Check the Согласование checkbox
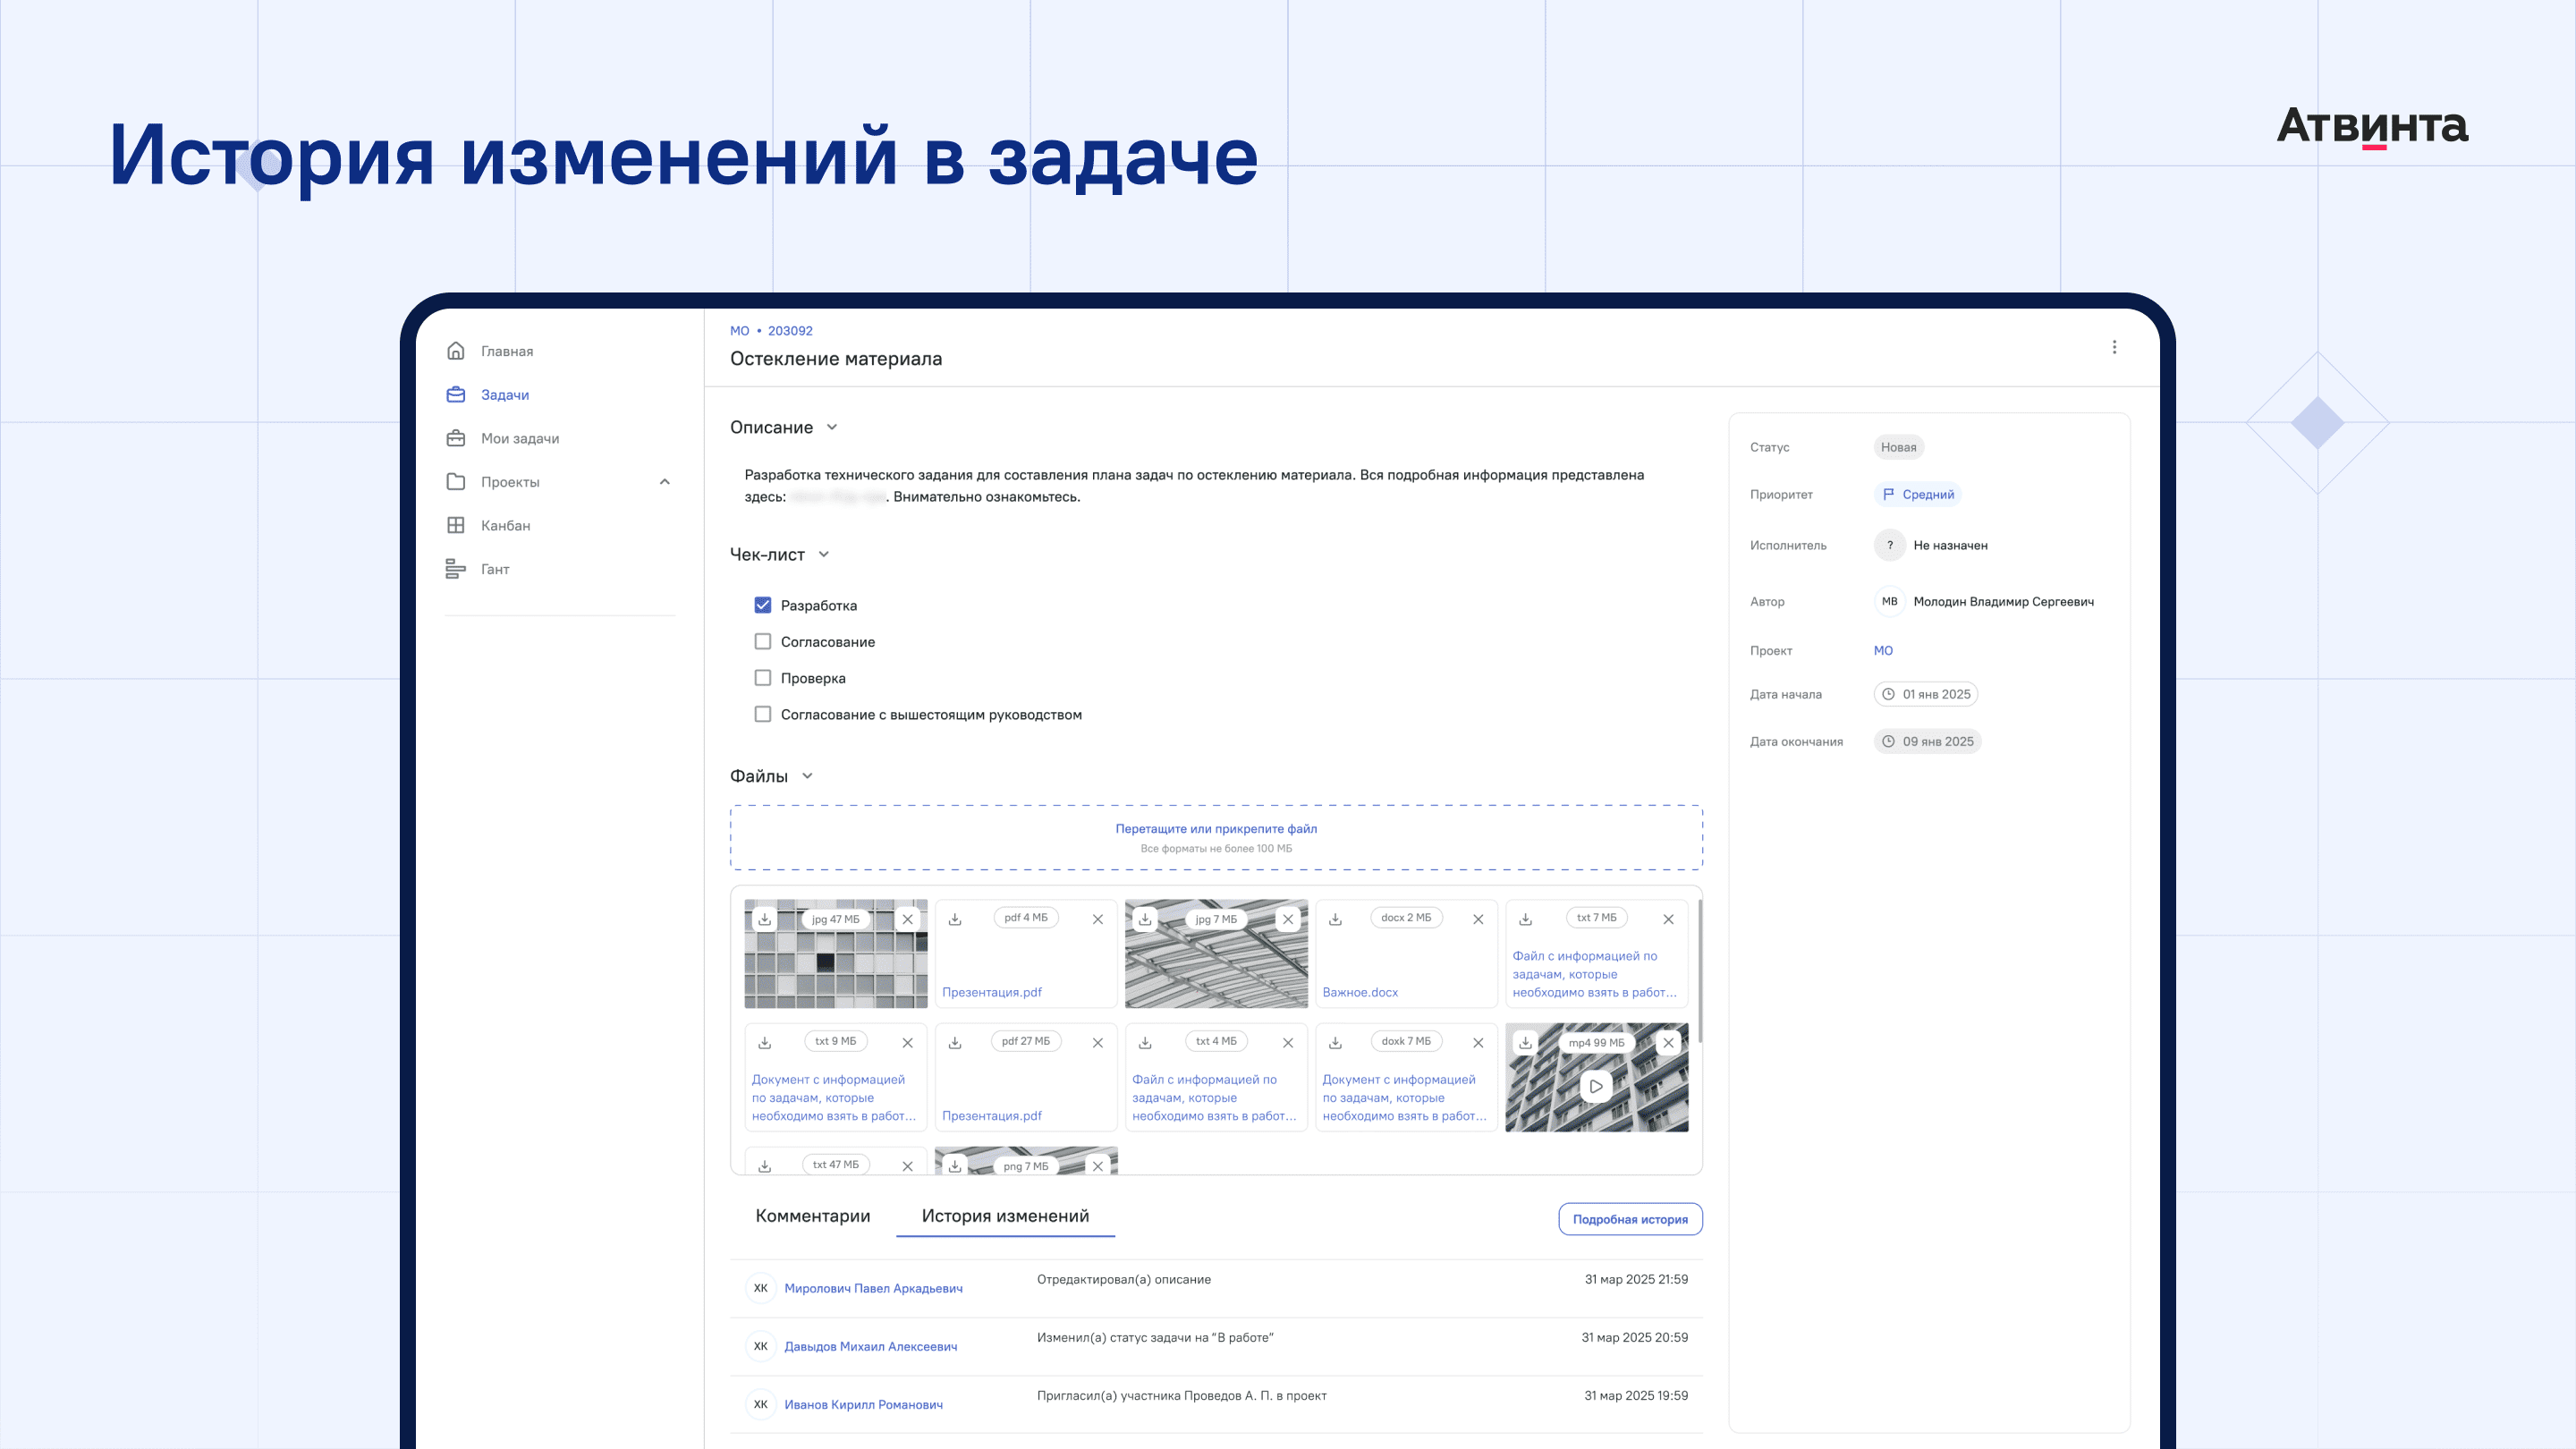 (763, 642)
